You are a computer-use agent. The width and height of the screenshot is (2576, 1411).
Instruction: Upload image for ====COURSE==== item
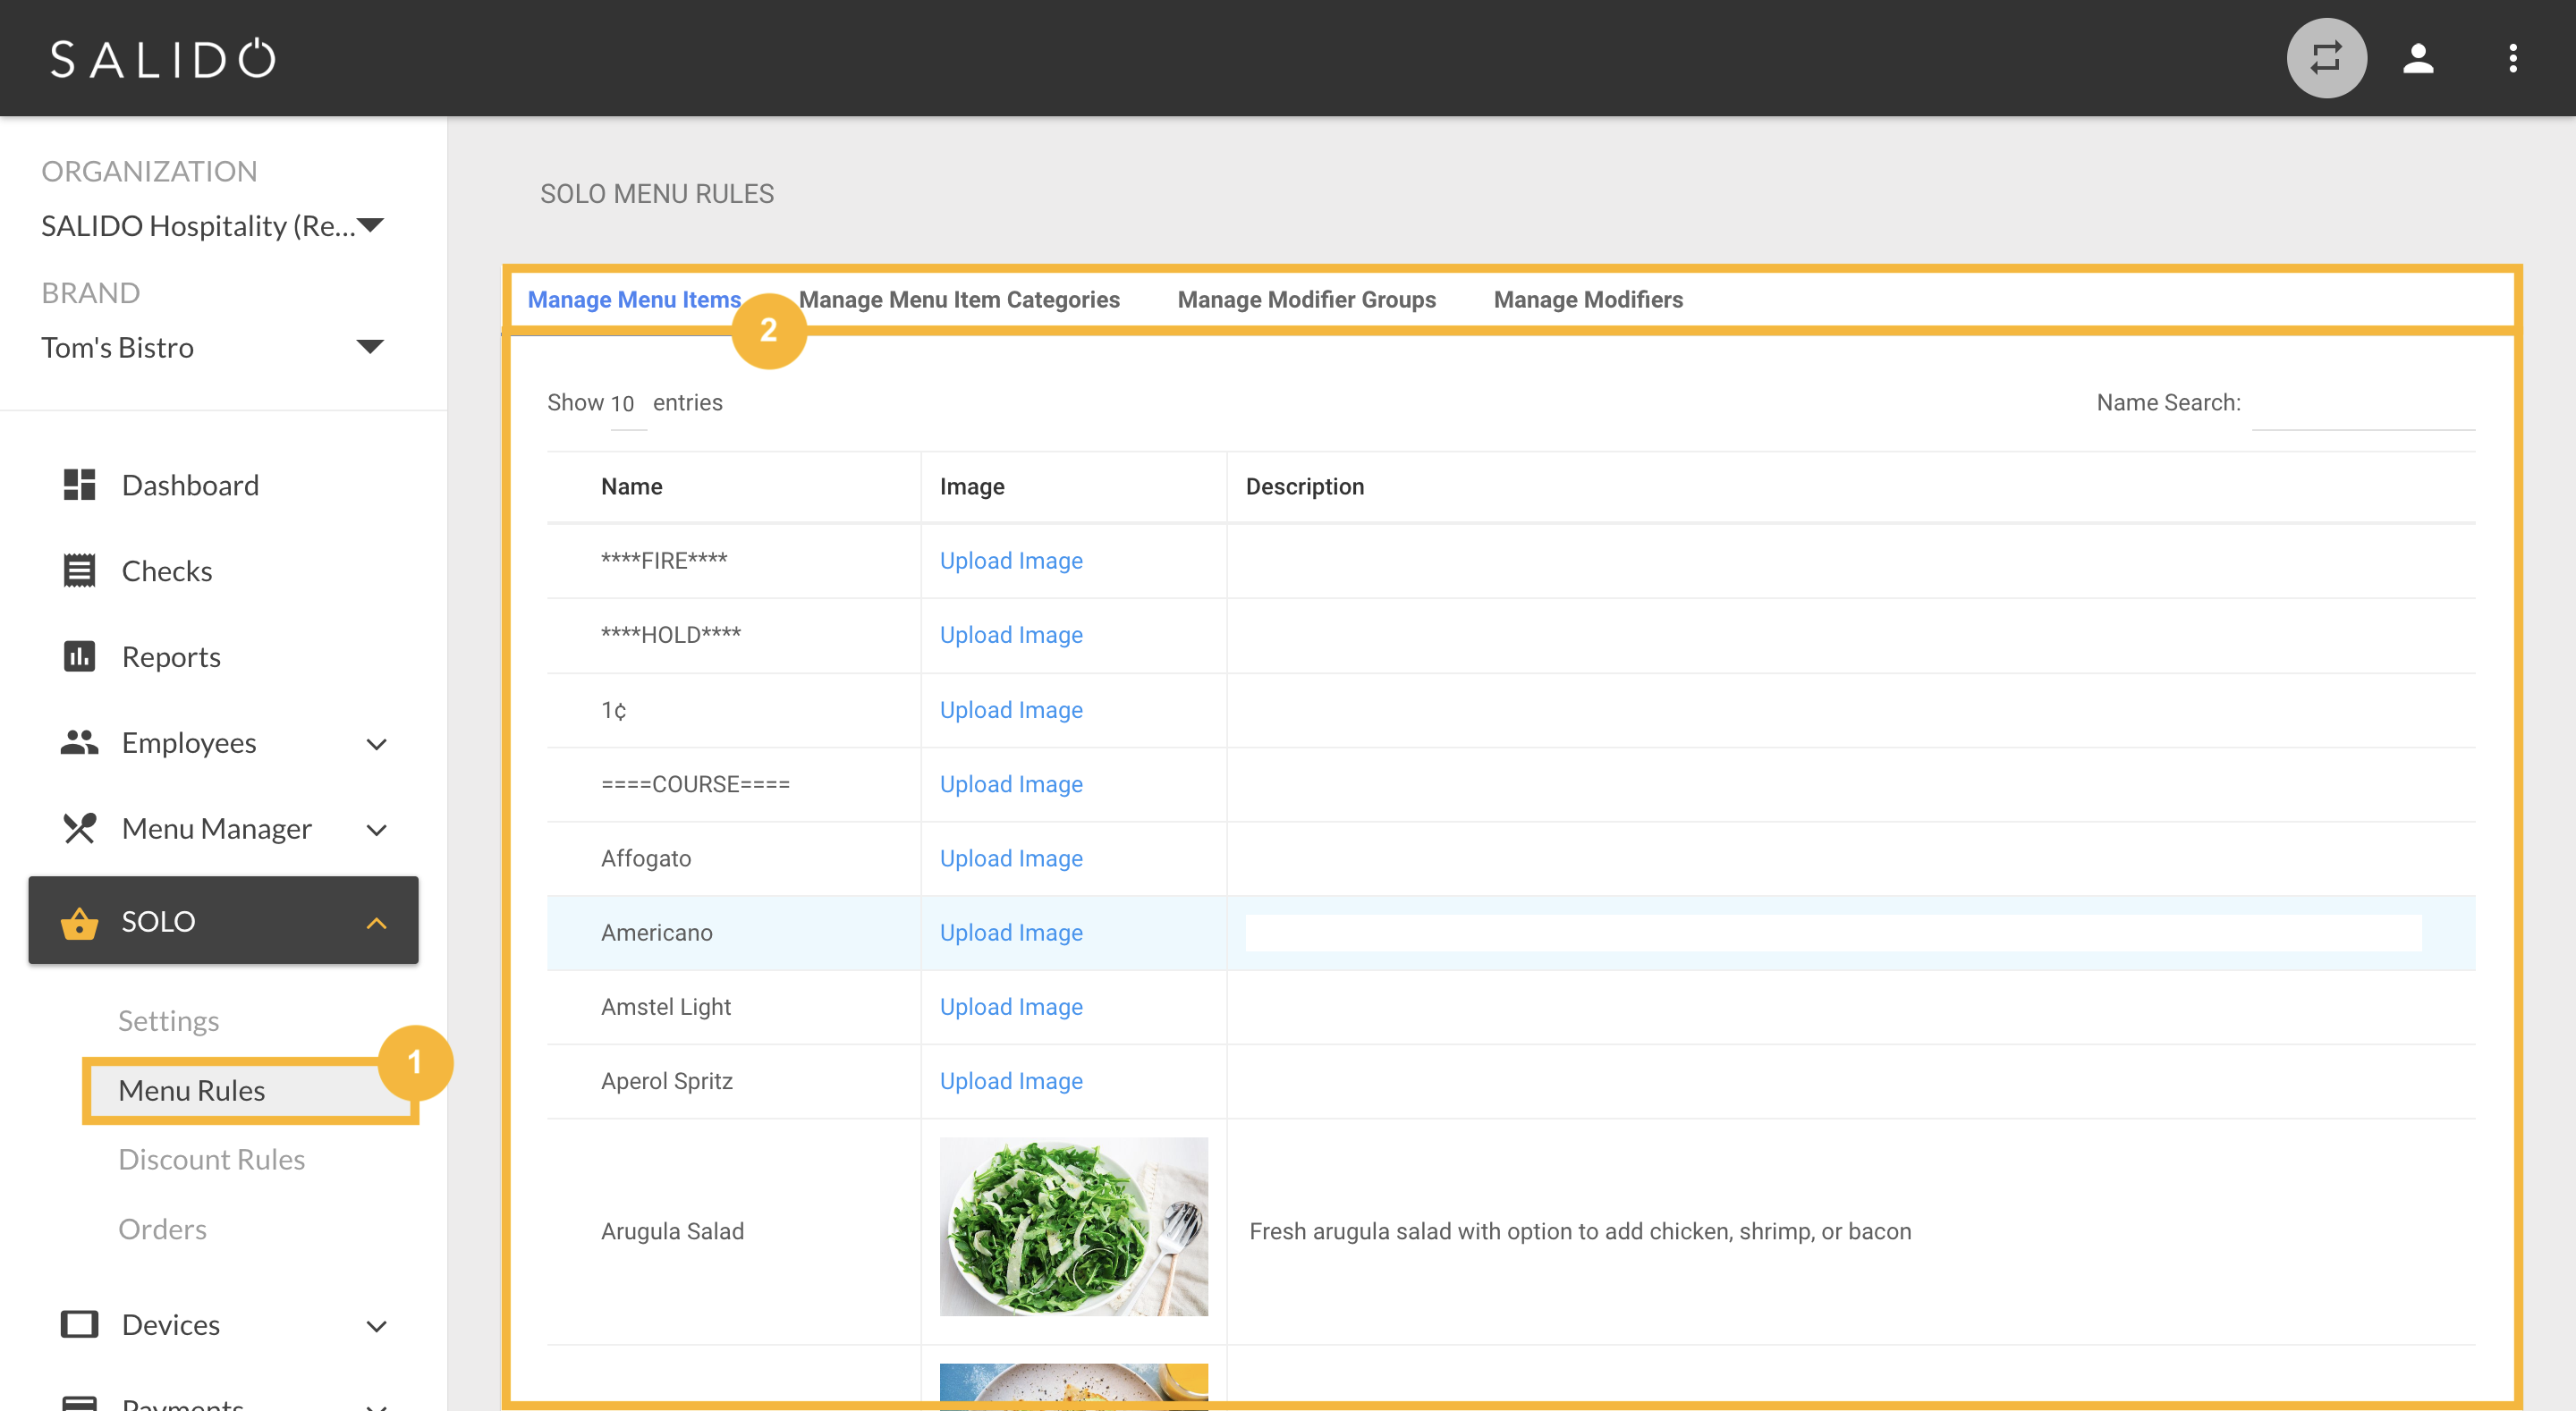click(1011, 784)
